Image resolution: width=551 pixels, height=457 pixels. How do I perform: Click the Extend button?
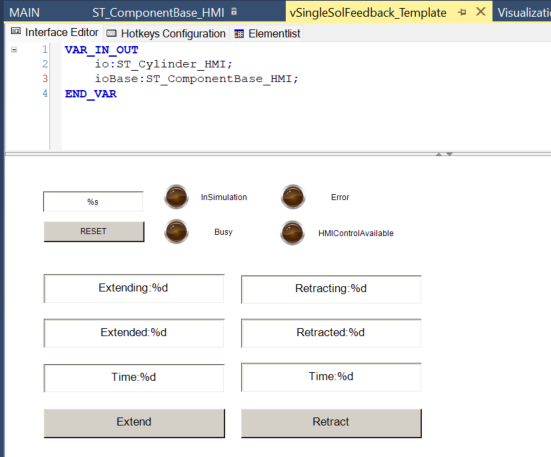point(134,423)
